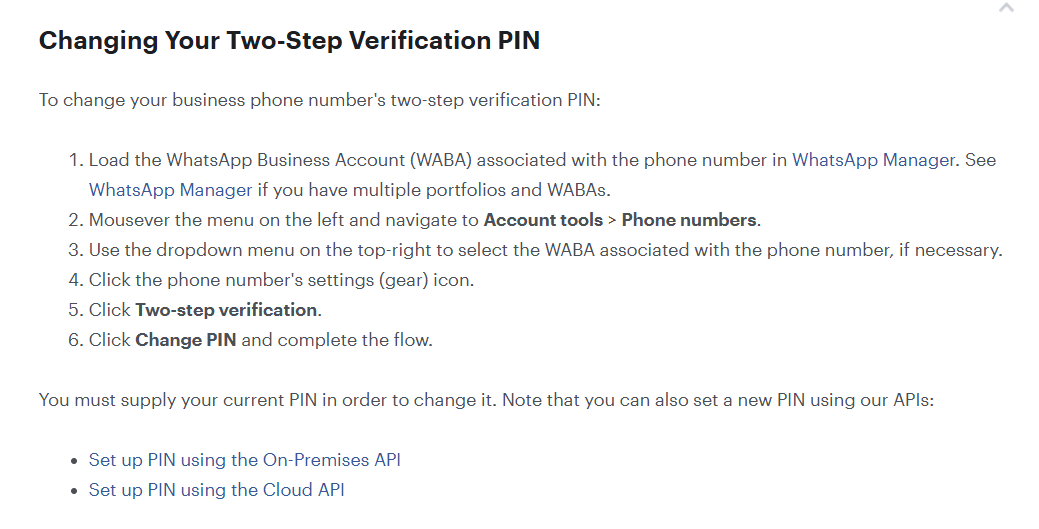Click the bold 'Phone numbers' text
Screen dimensions: 1039x529
click(x=689, y=219)
